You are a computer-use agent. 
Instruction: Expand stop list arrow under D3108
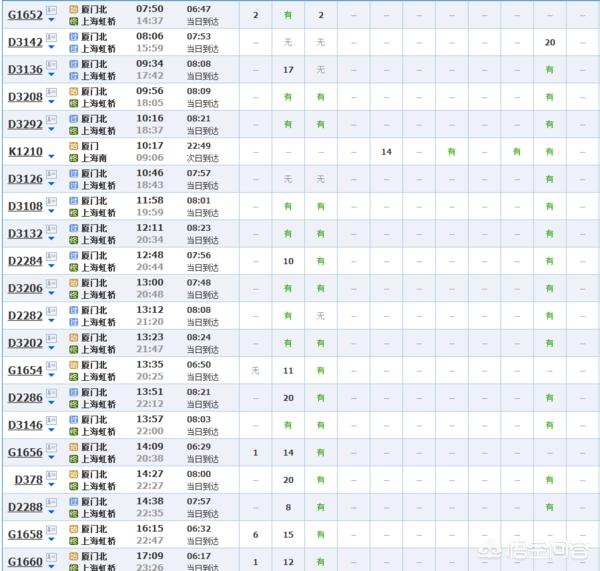[51, 211]
